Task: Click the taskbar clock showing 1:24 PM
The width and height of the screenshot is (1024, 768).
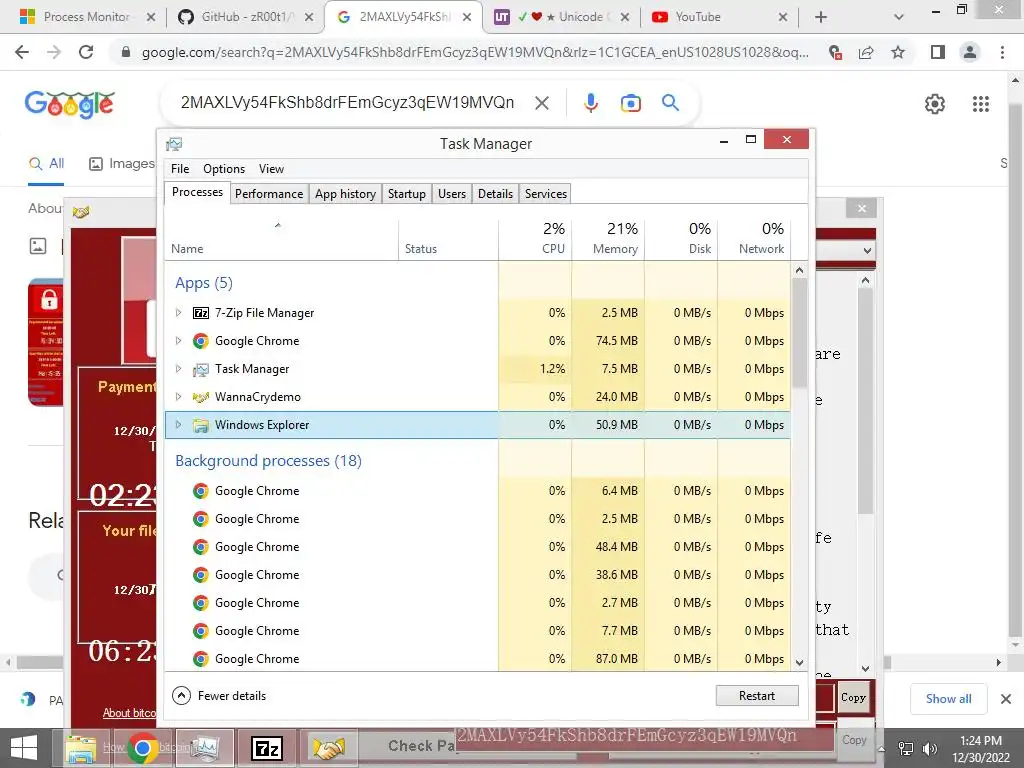Action: click(980, 749)
